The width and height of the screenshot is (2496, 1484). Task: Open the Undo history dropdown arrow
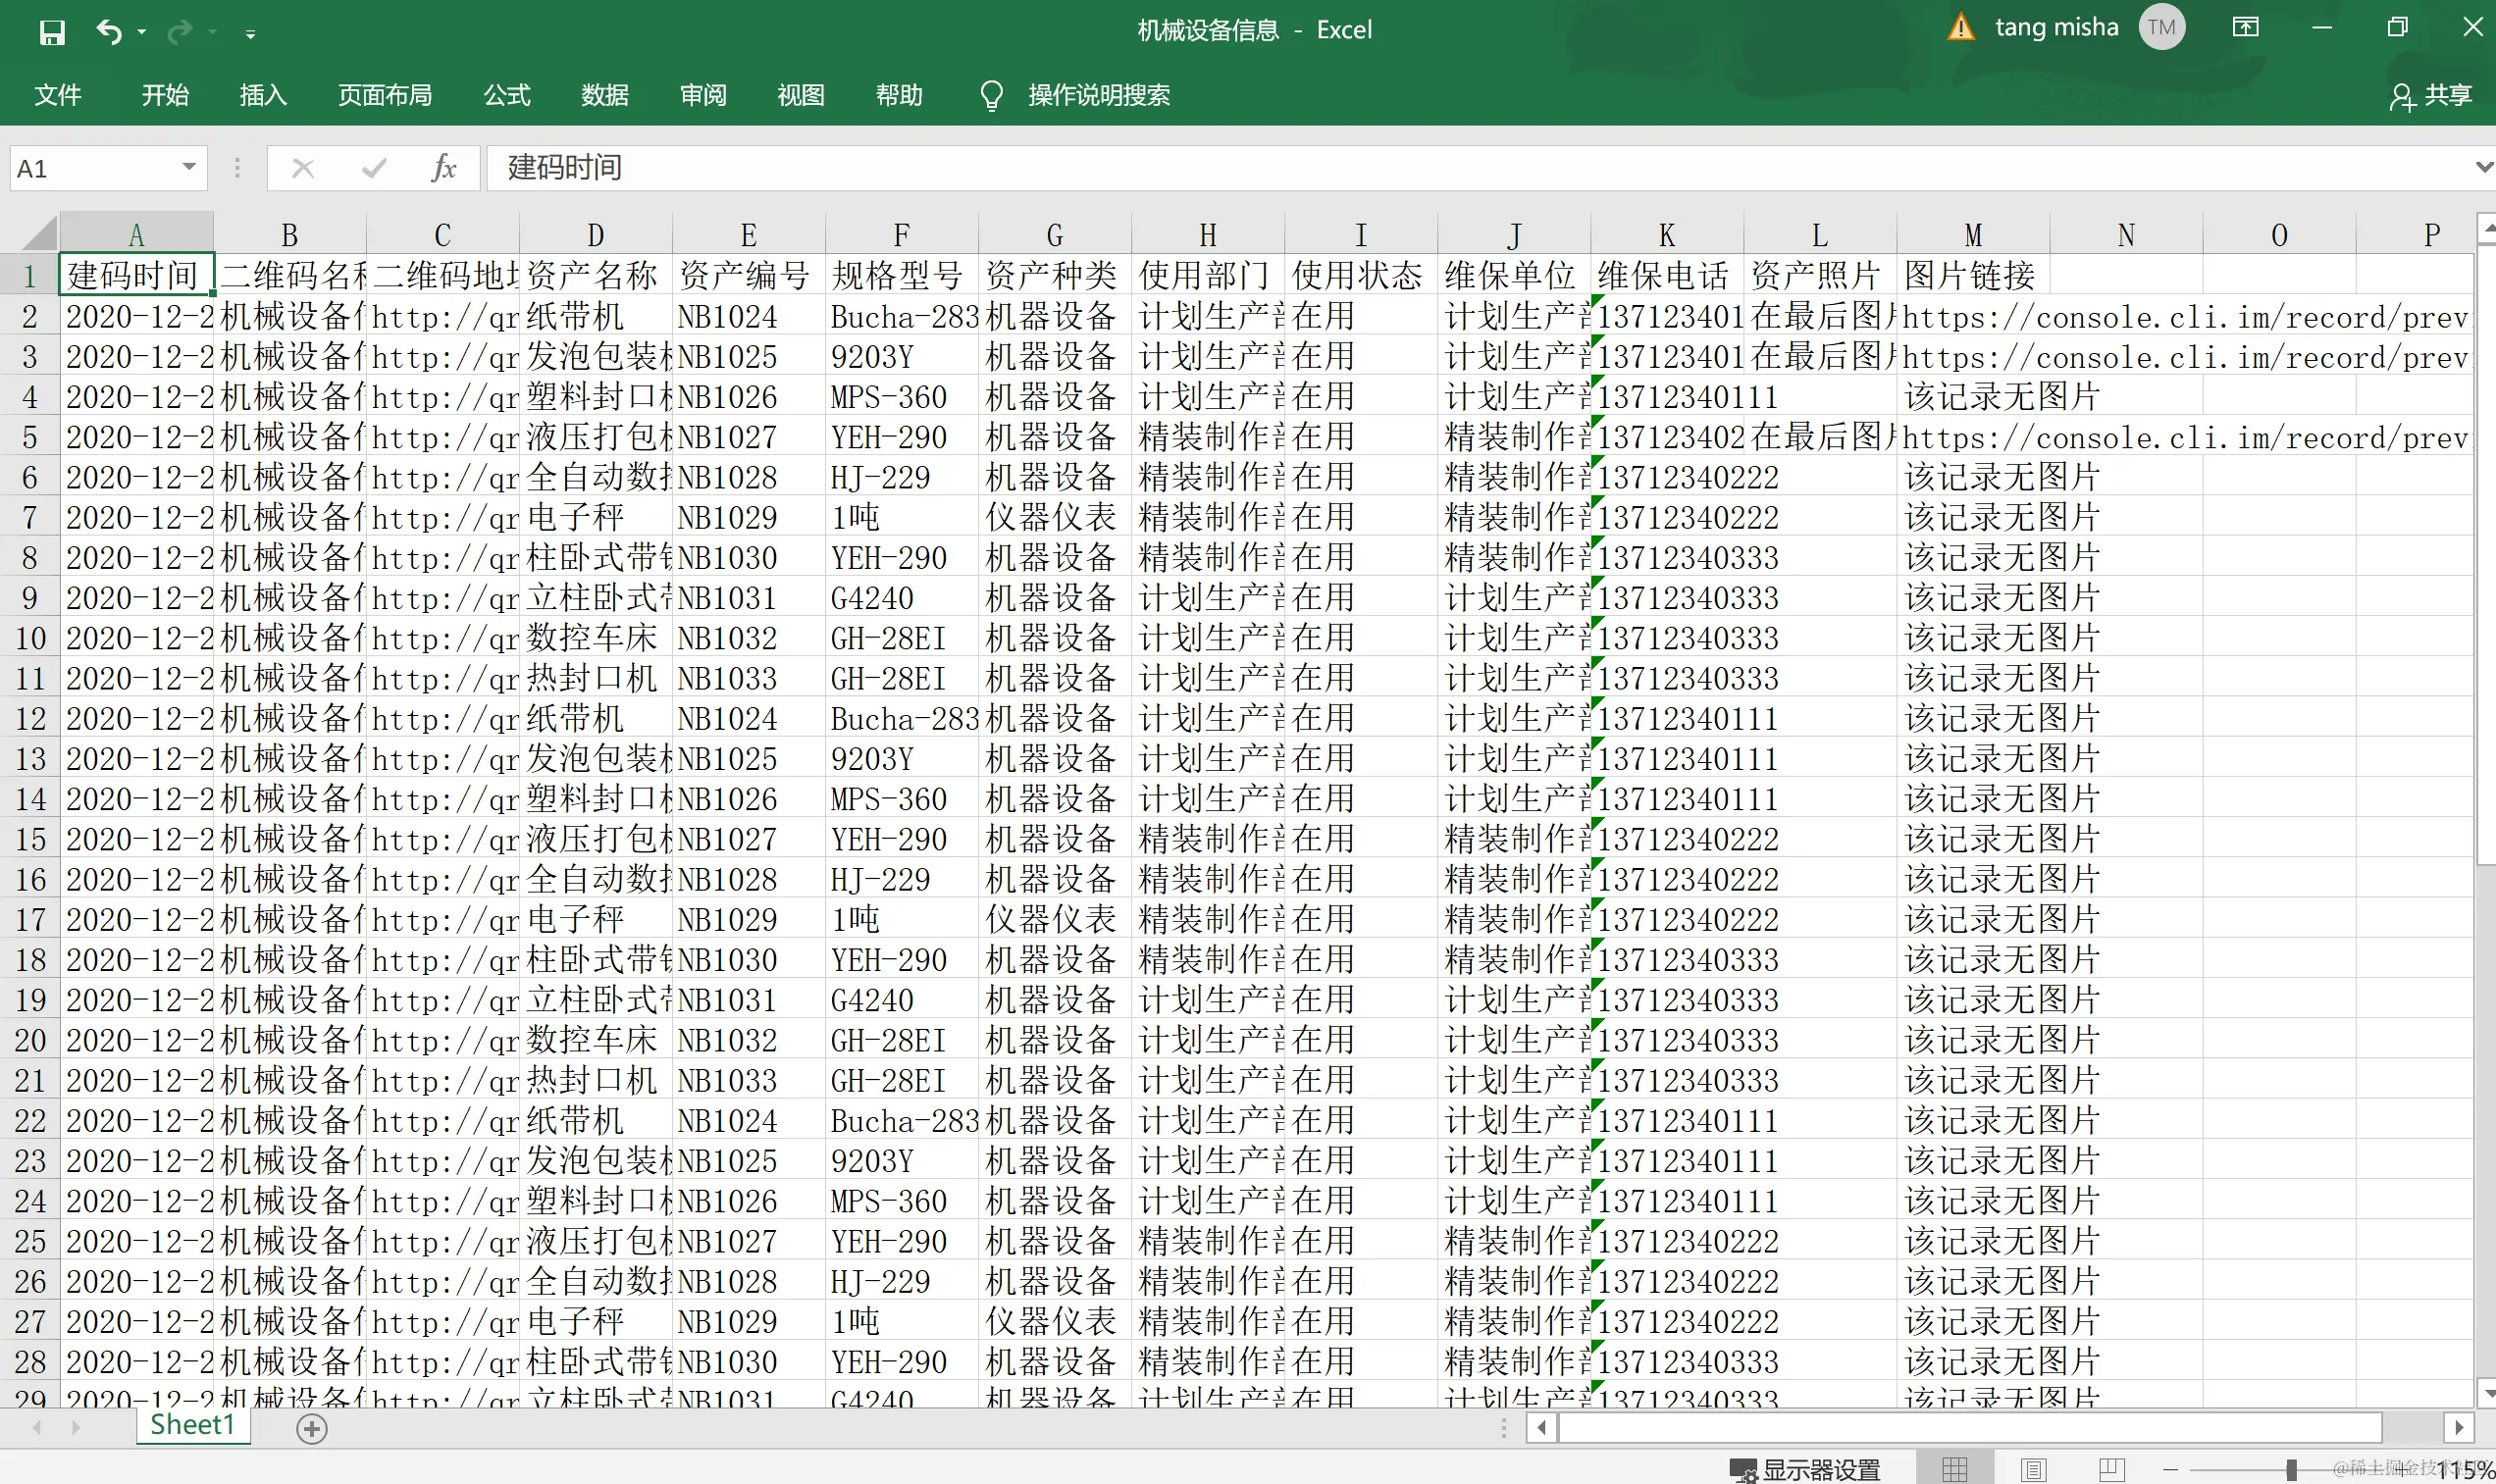142,32
